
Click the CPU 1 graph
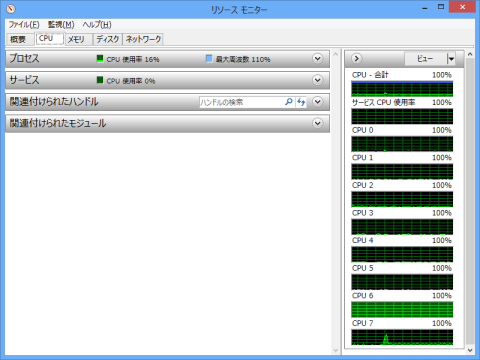tap(402, 172)
